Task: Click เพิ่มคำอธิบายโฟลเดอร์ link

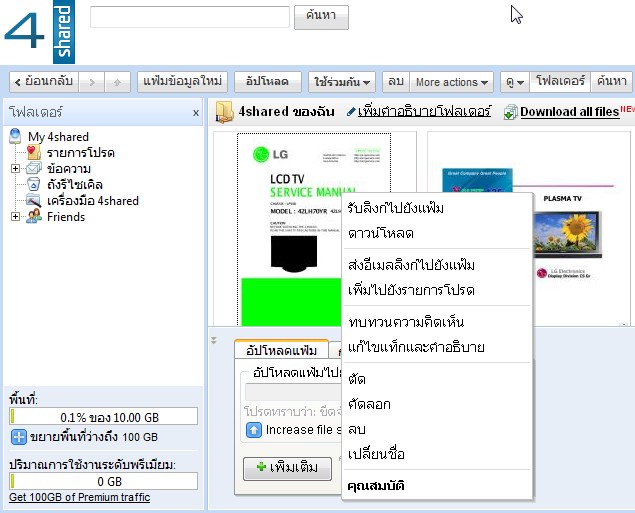Action: pyautogui.click(x=424, y=111)
